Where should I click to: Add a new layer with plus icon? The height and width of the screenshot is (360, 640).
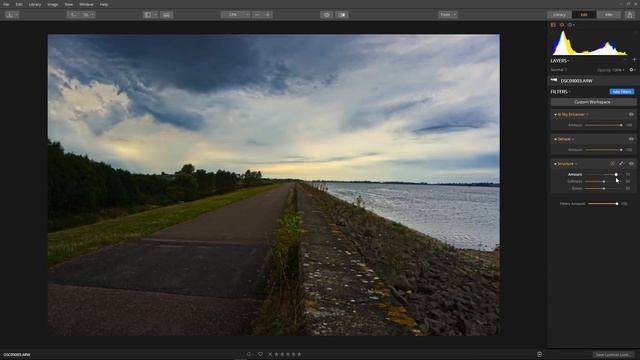pyautogui.click(x=634, y=60)
